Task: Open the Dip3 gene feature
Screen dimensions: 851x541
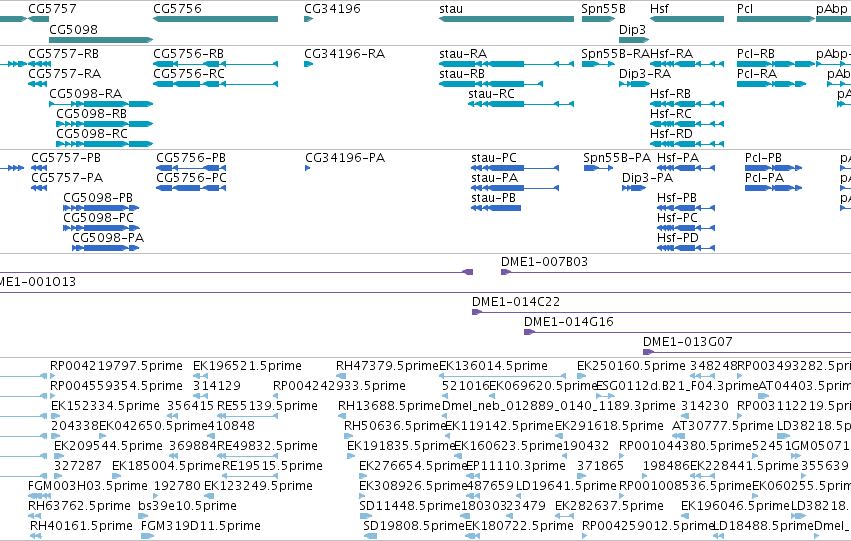Action: [x=634, y=40]
